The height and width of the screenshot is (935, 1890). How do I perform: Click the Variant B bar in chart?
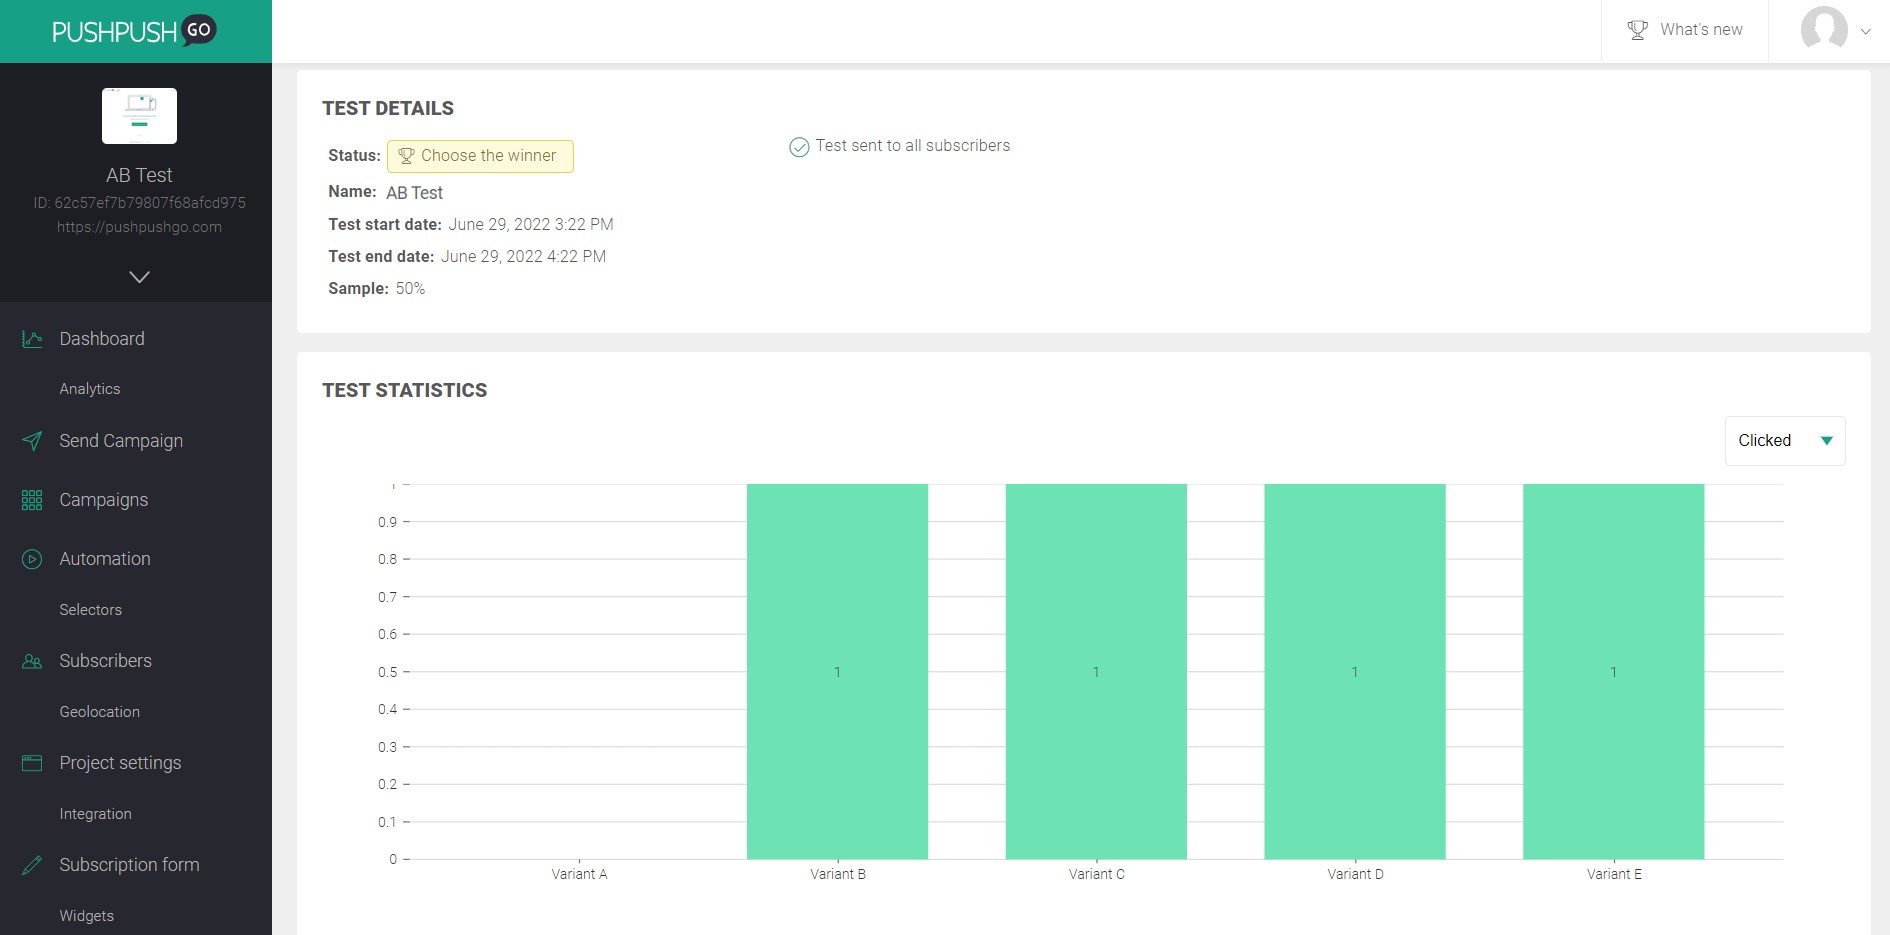(x=837, y=671)
